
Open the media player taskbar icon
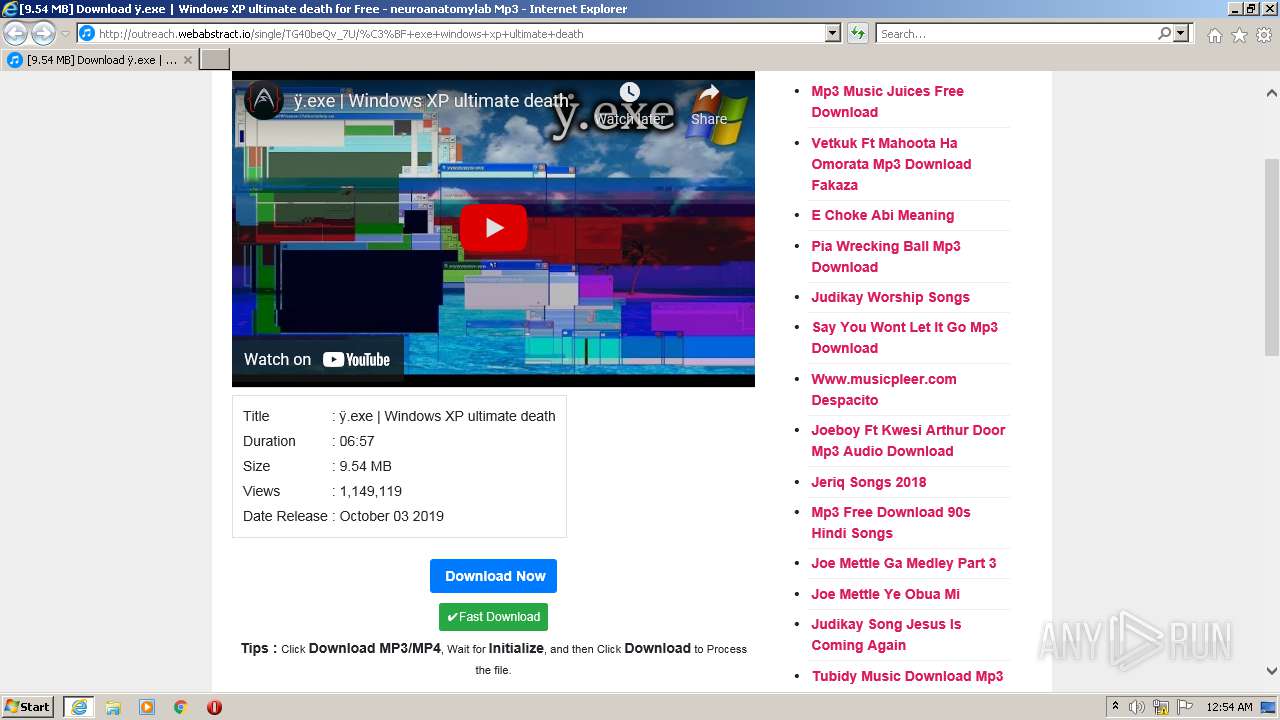(x=147, y=707)
